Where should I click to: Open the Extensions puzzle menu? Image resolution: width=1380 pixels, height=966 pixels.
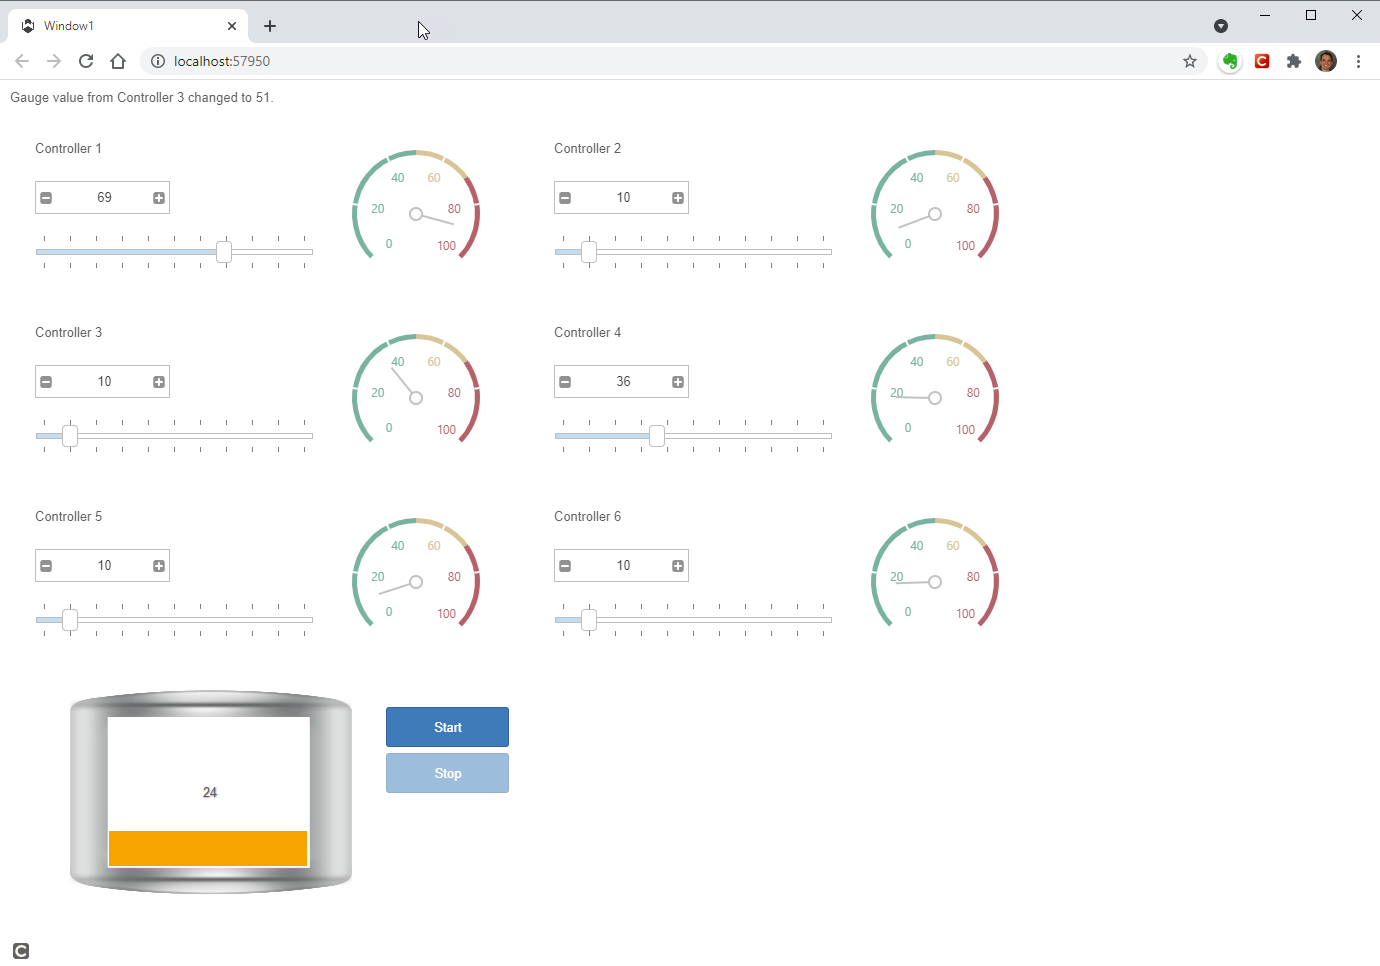click(1294, 61)
